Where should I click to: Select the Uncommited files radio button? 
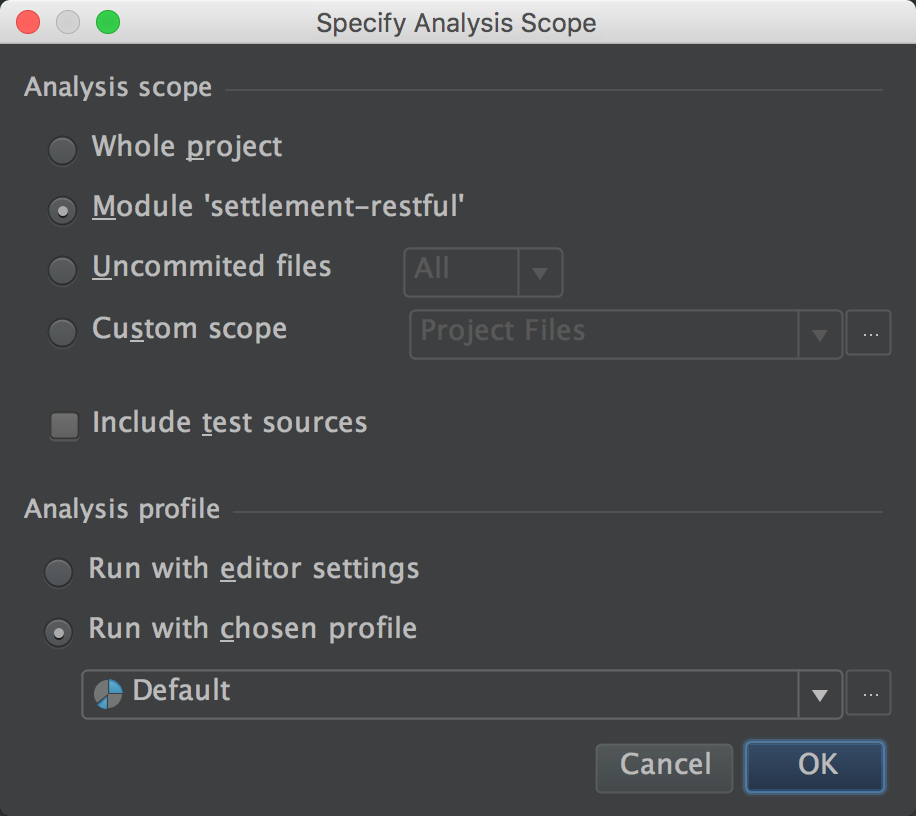[63, 270]
